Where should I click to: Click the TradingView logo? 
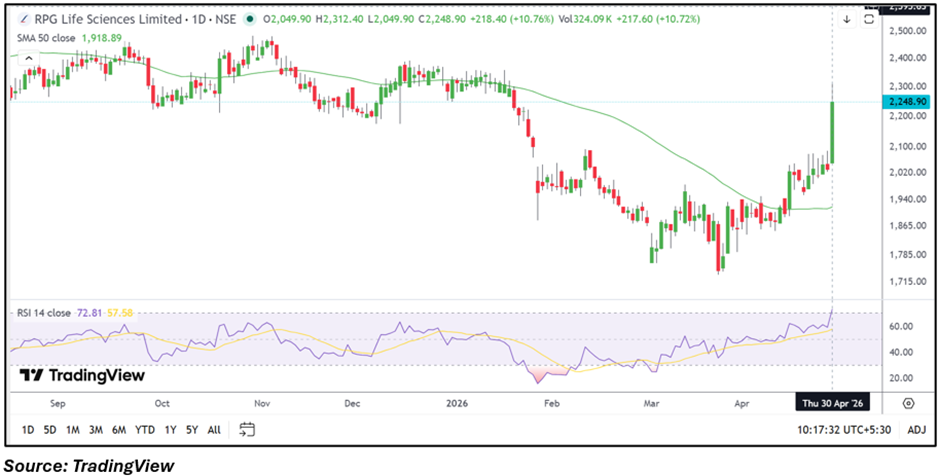pyautogui.click(x=83, y=376)
